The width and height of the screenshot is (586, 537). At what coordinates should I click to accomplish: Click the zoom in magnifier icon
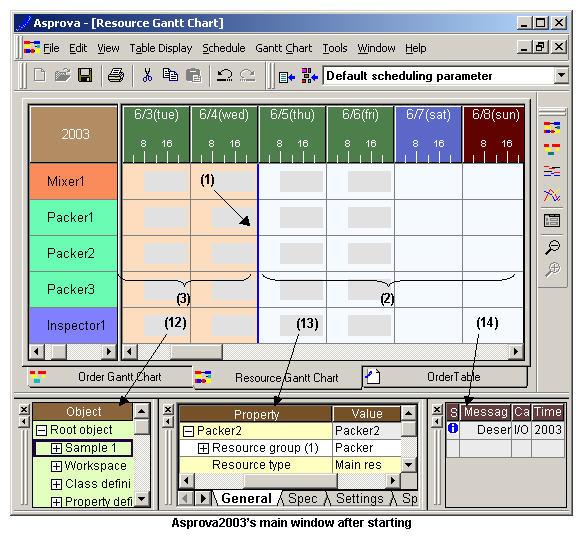pyautogui.click(x=552, y=269)
